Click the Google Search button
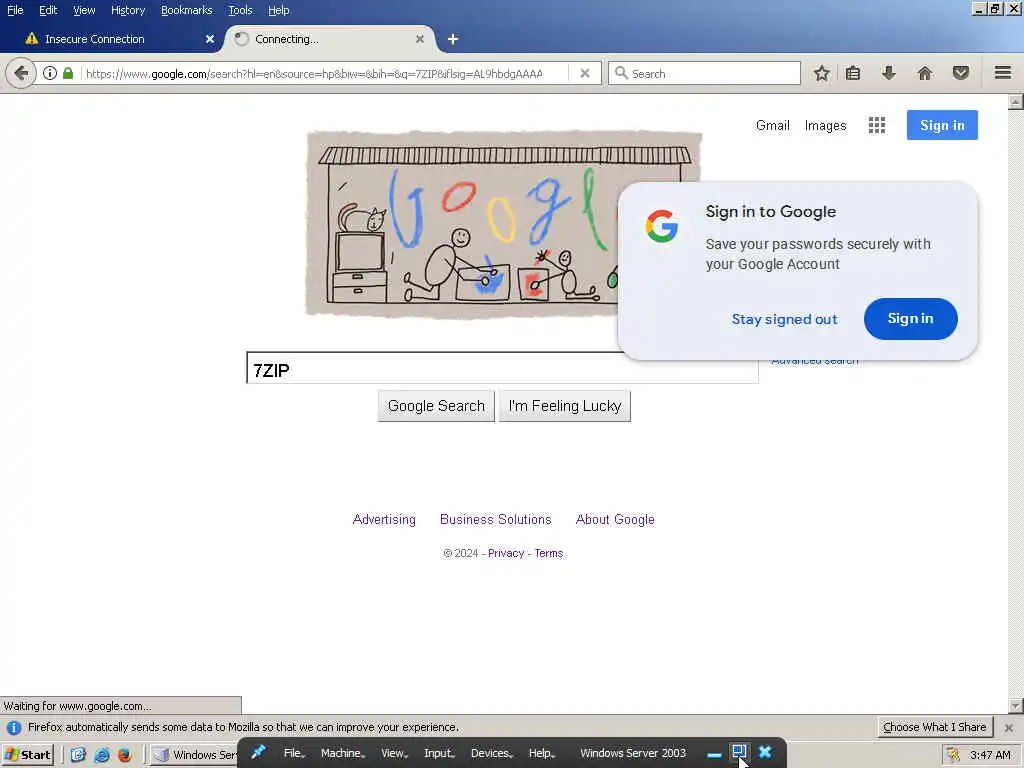Image resolution: width=1024 pixels, height=768 pixels. pos(436,406)
